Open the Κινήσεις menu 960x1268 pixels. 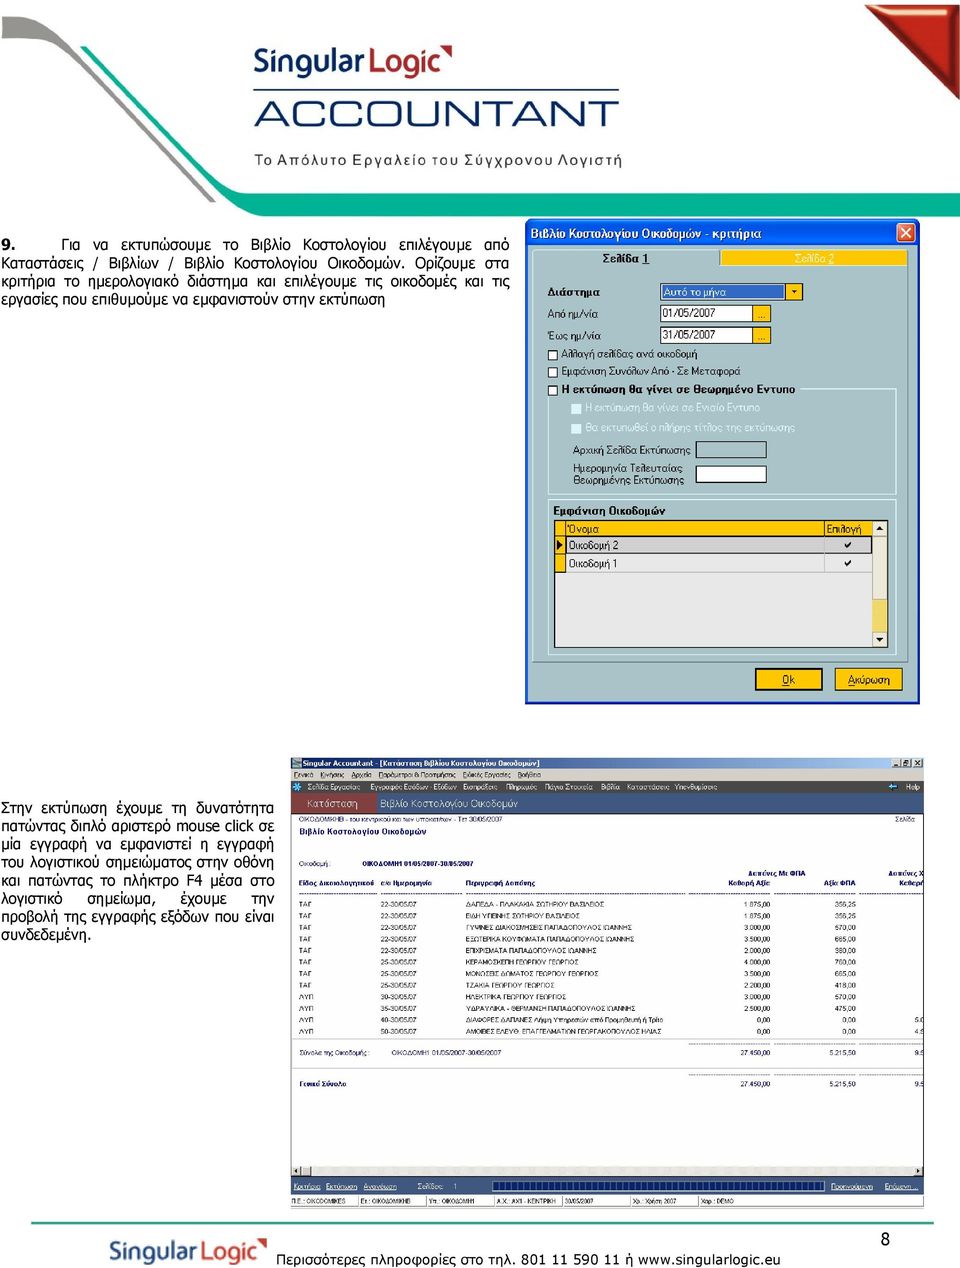pyautogui.click(x=332, y=775)
